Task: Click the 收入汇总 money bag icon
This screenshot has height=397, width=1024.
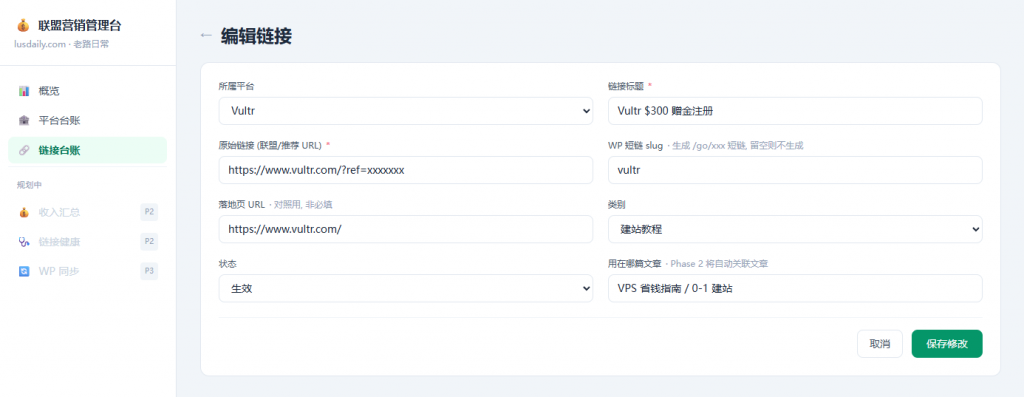Action: coord(24,212)
